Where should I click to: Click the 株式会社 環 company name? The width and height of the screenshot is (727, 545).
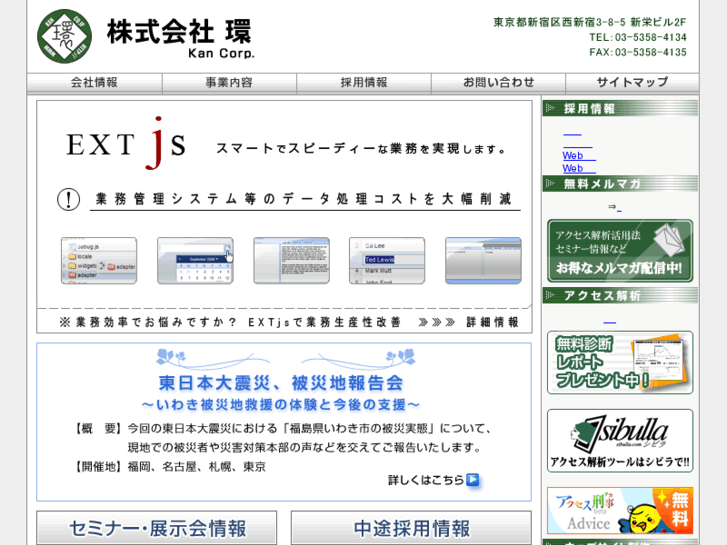pos(179,32)
